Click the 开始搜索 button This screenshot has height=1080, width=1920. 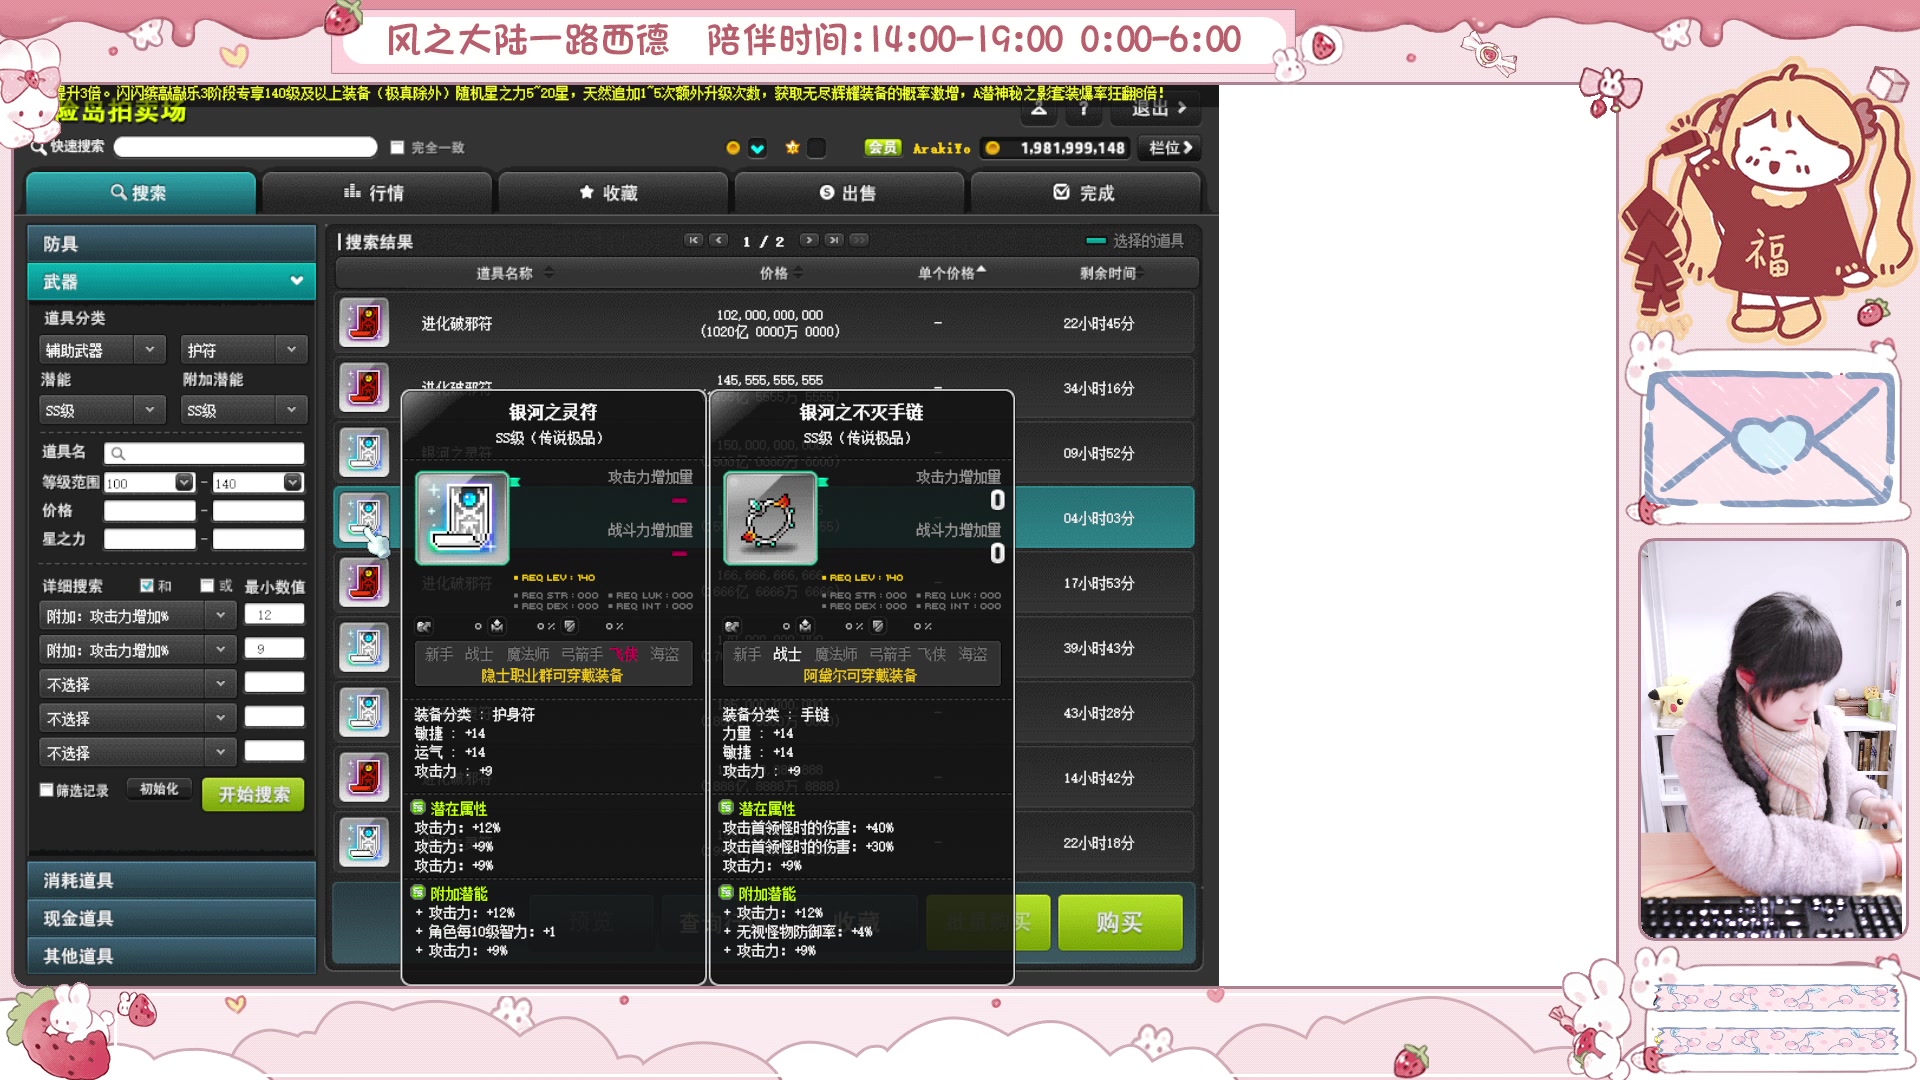coord(253,794)
